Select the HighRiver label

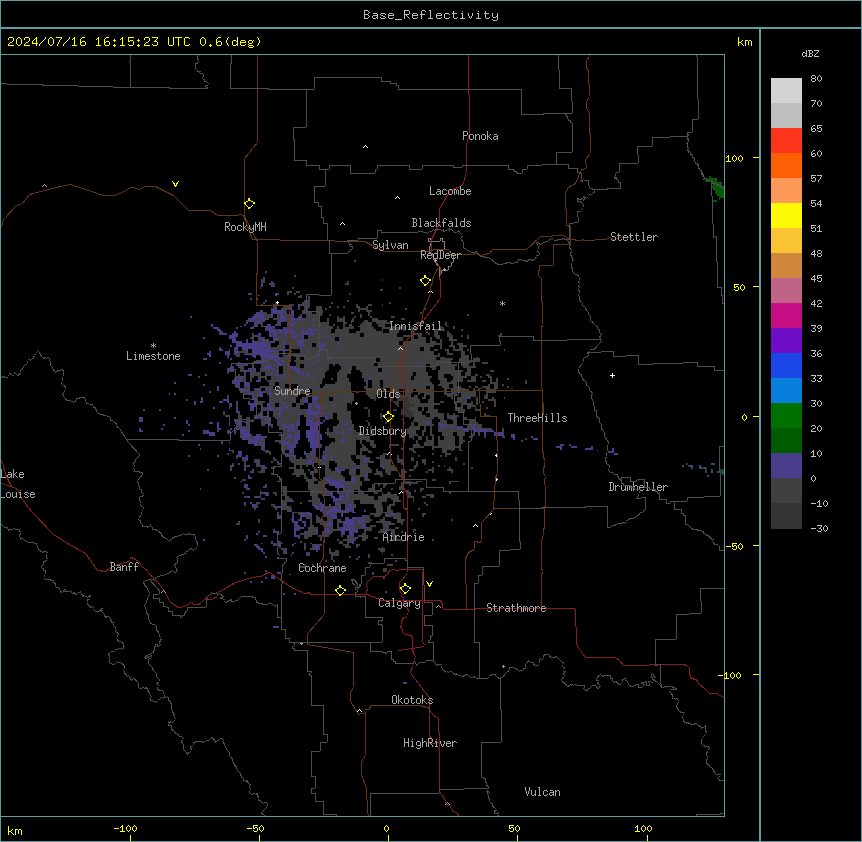click(x=430, y=743)
